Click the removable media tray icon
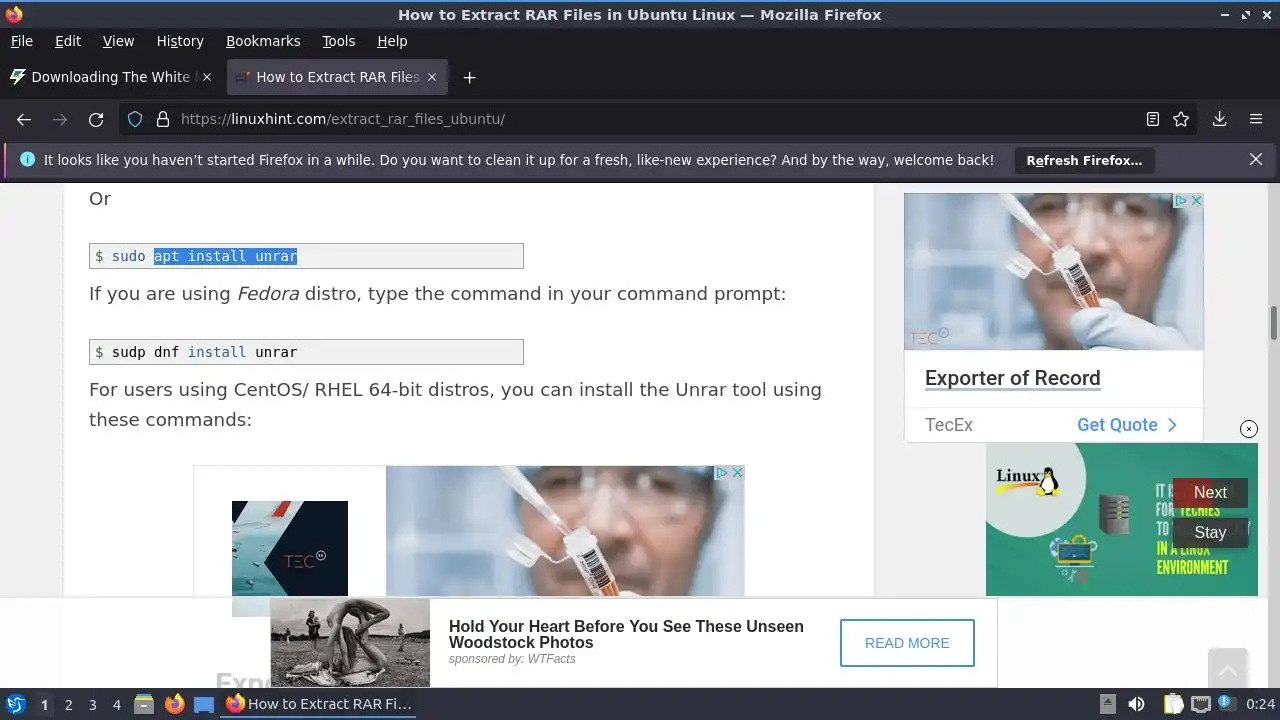This screenshot has height=720, width=1280. (x=1107, y=704)
